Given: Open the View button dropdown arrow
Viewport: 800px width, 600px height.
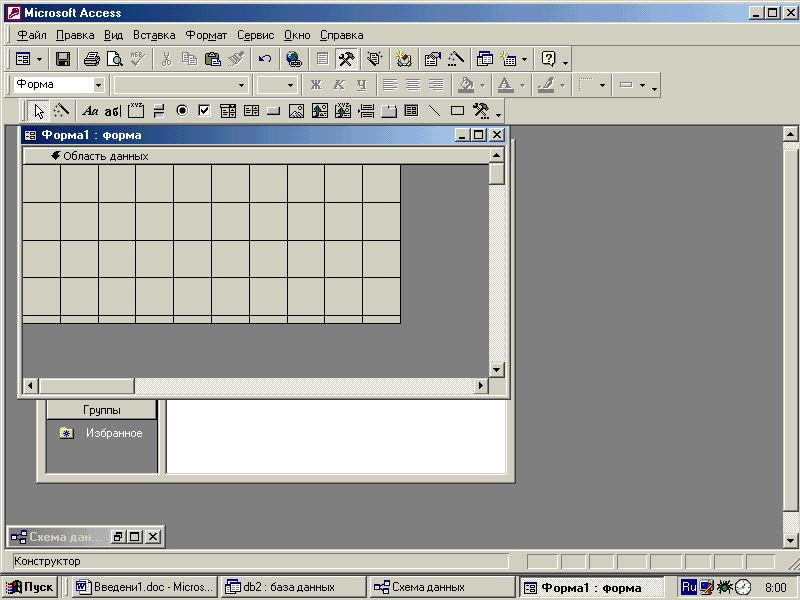Looking at the screenshot, I should click(39, 59).
